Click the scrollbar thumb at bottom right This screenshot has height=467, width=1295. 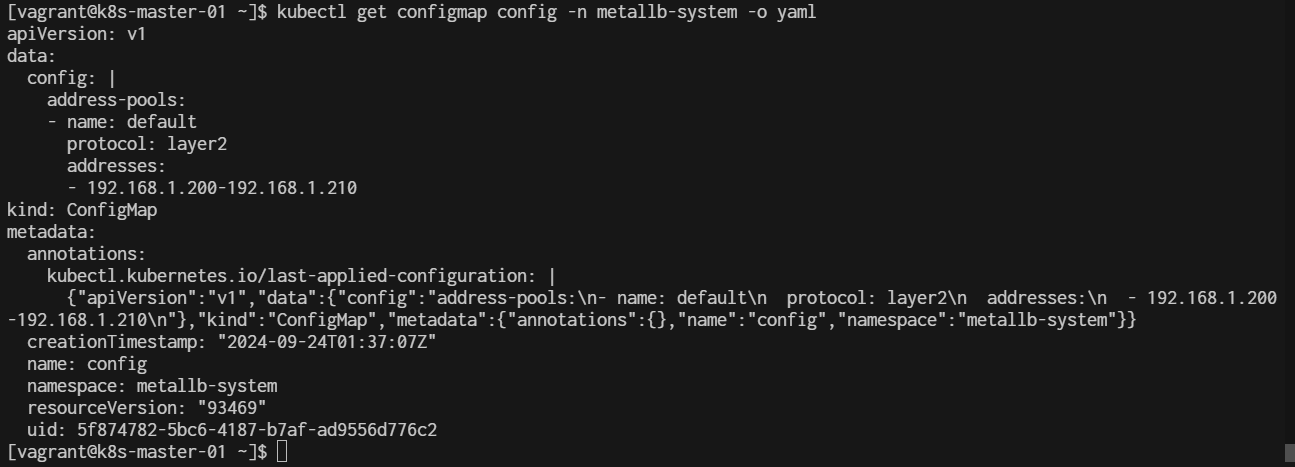click(x=1289, y=452)
